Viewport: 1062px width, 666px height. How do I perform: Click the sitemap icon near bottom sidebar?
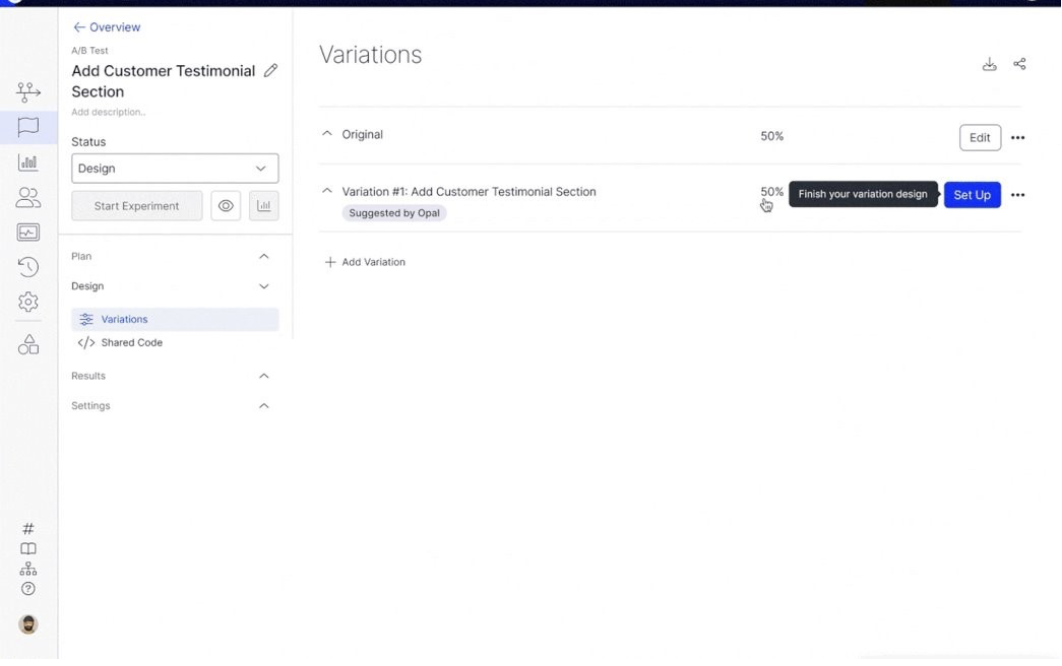coord(28,568)
